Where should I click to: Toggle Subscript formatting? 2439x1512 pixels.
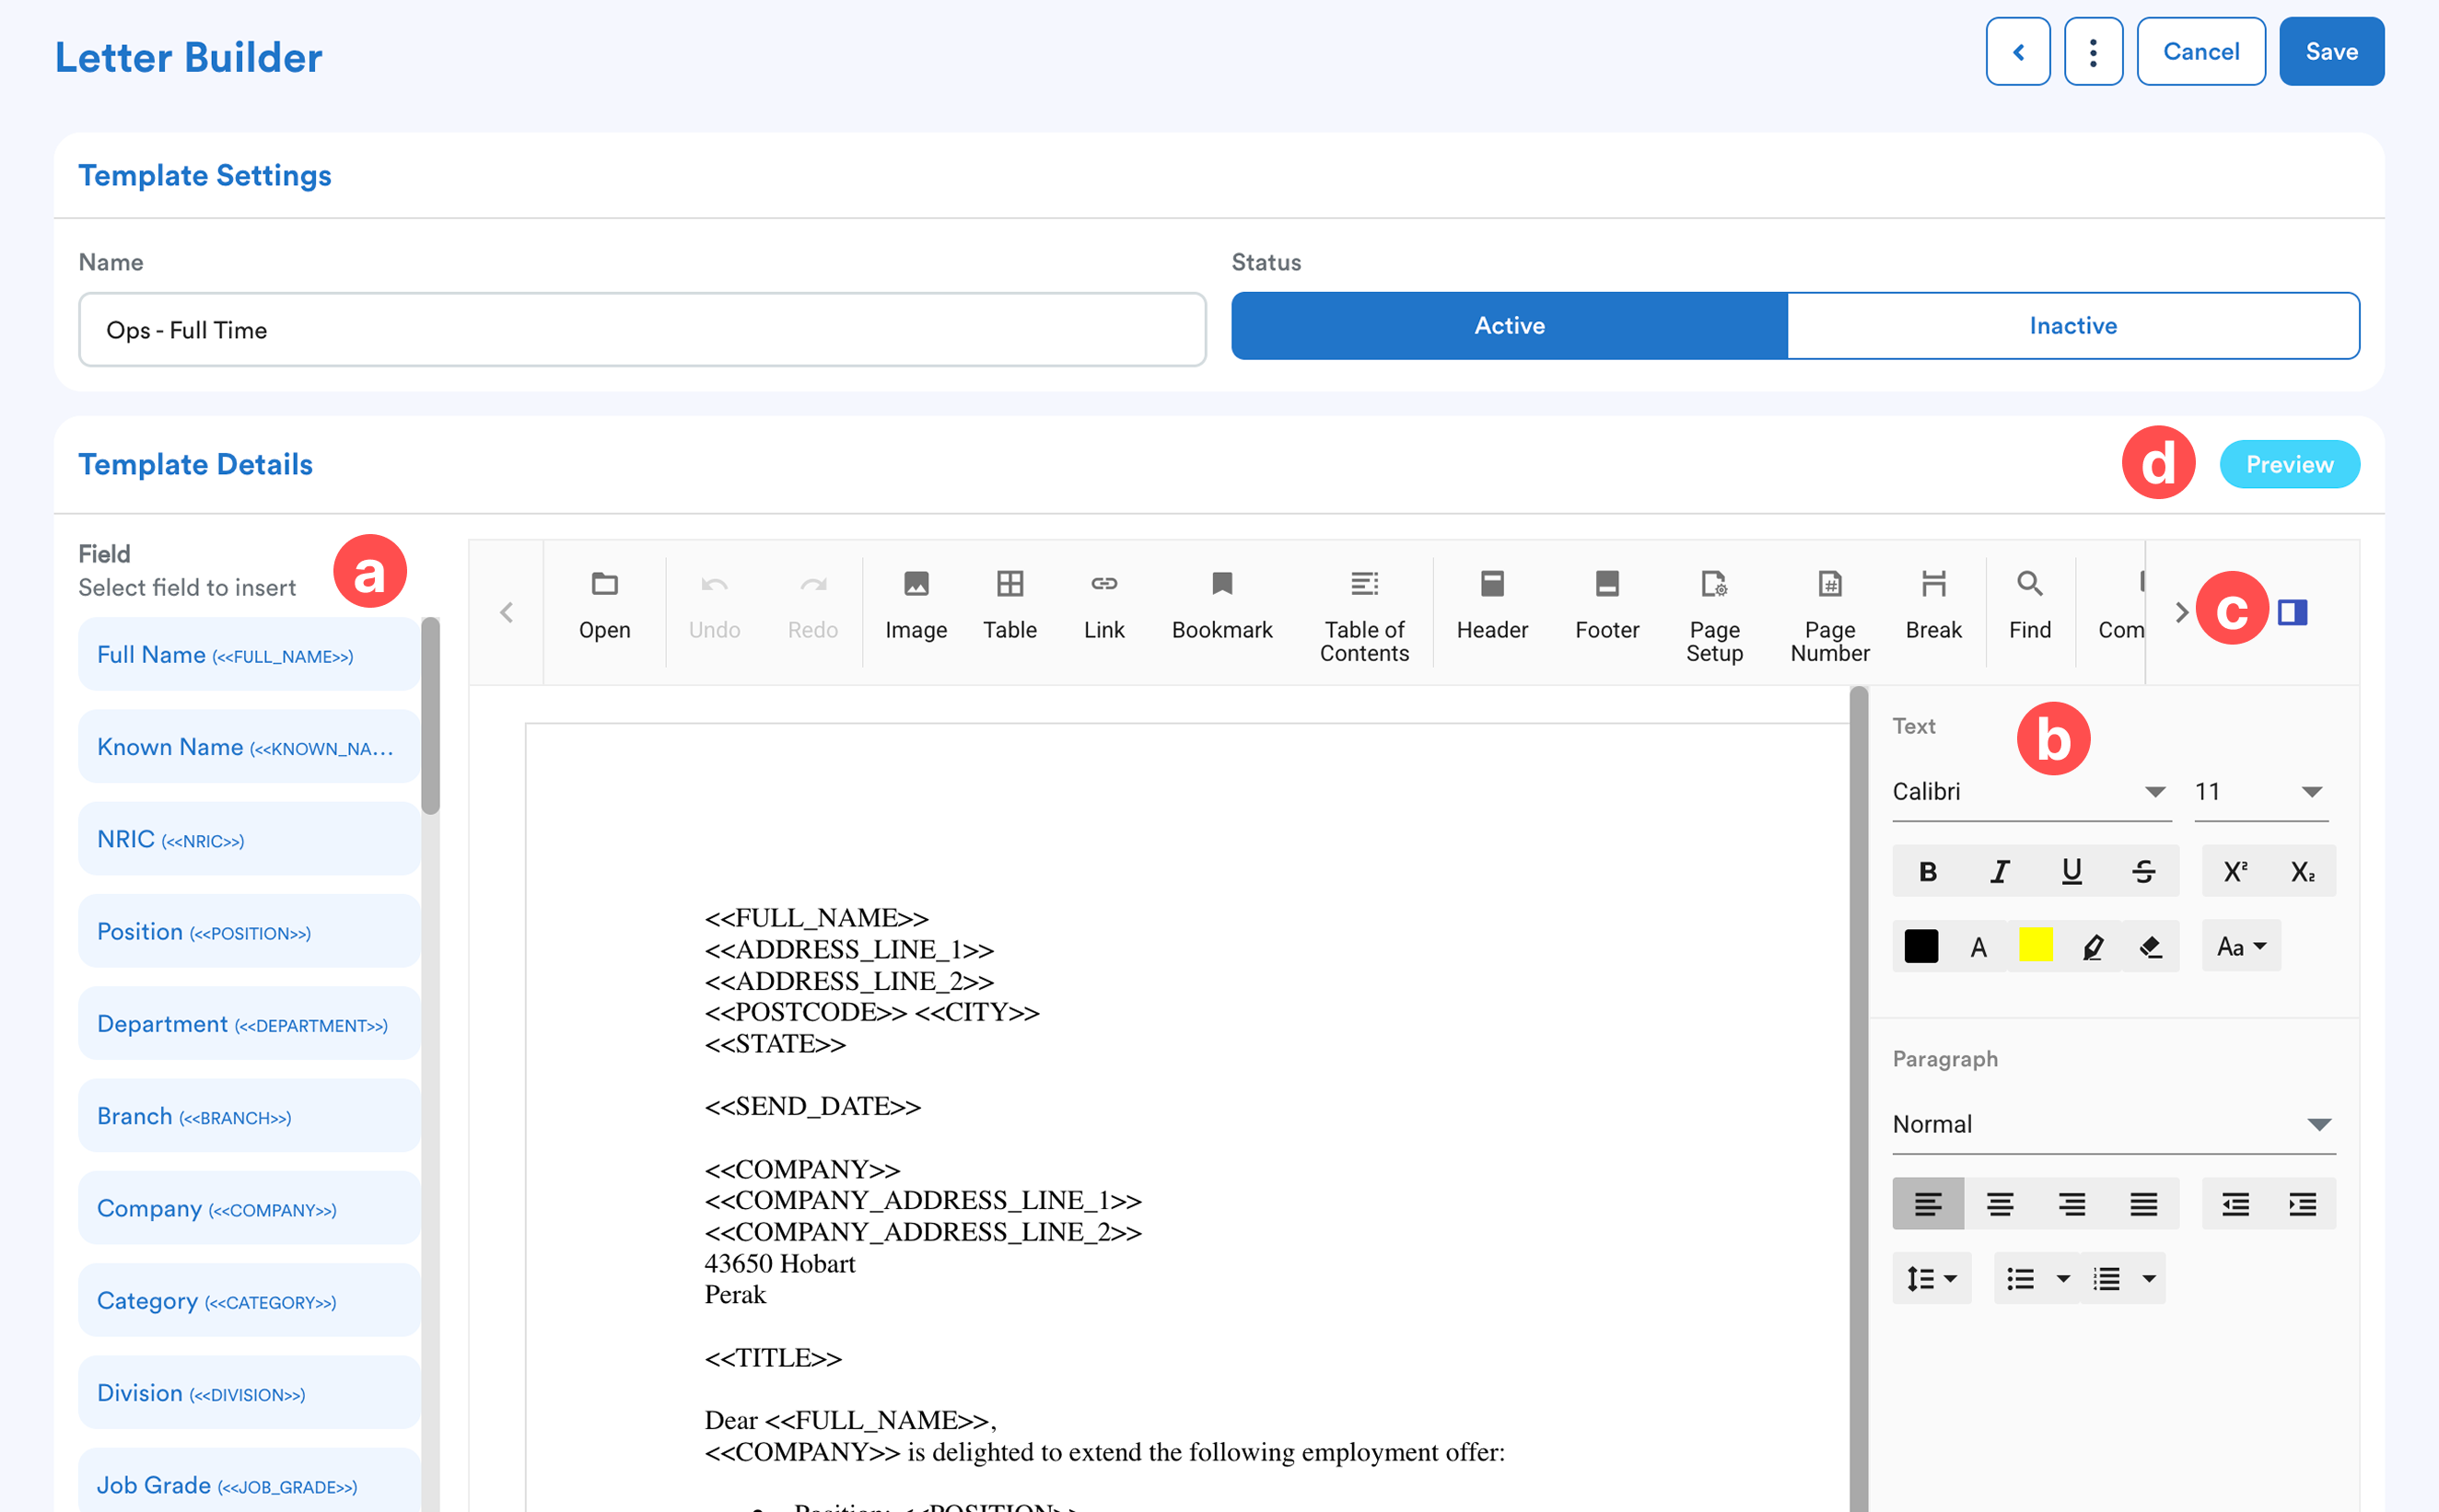pyautogui.click(x=2302, y=871)
